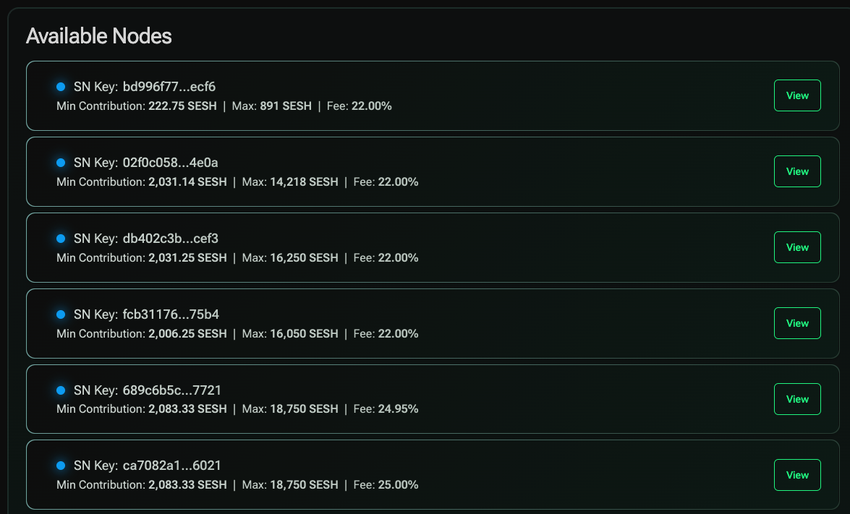Screen dimensions: 850x514
Task: Click blue status dot for node db402c3b...cef3
Action: click(61, 239)
